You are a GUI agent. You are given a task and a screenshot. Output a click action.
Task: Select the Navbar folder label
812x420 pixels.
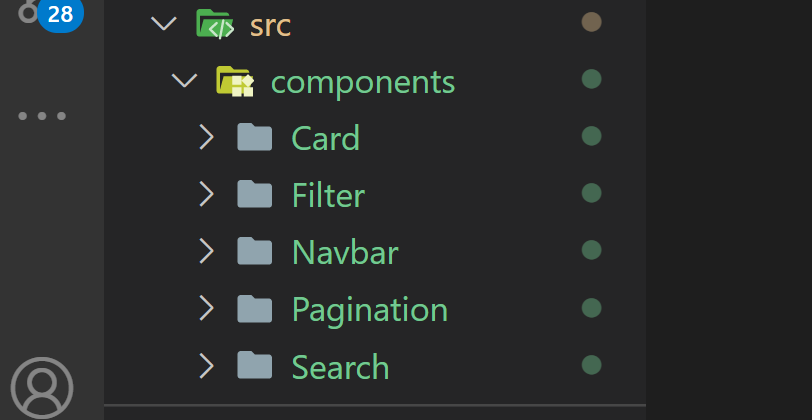click(x=345, y=252)
